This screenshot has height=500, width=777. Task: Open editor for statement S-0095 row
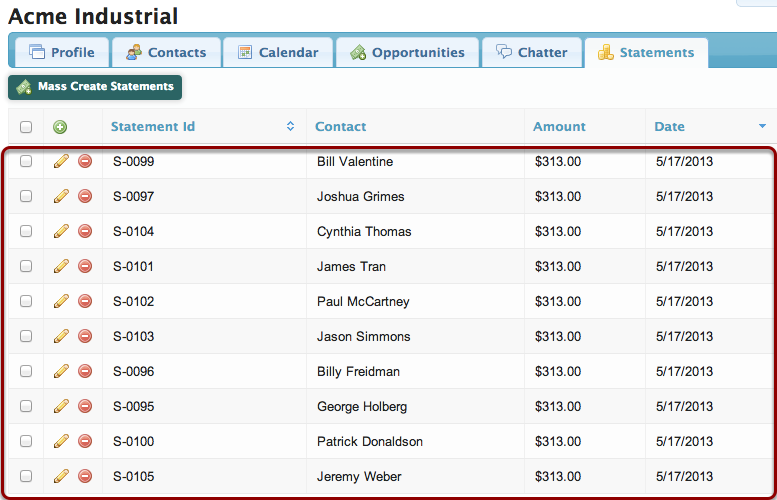pyautogui.click(x=61, y=406)
